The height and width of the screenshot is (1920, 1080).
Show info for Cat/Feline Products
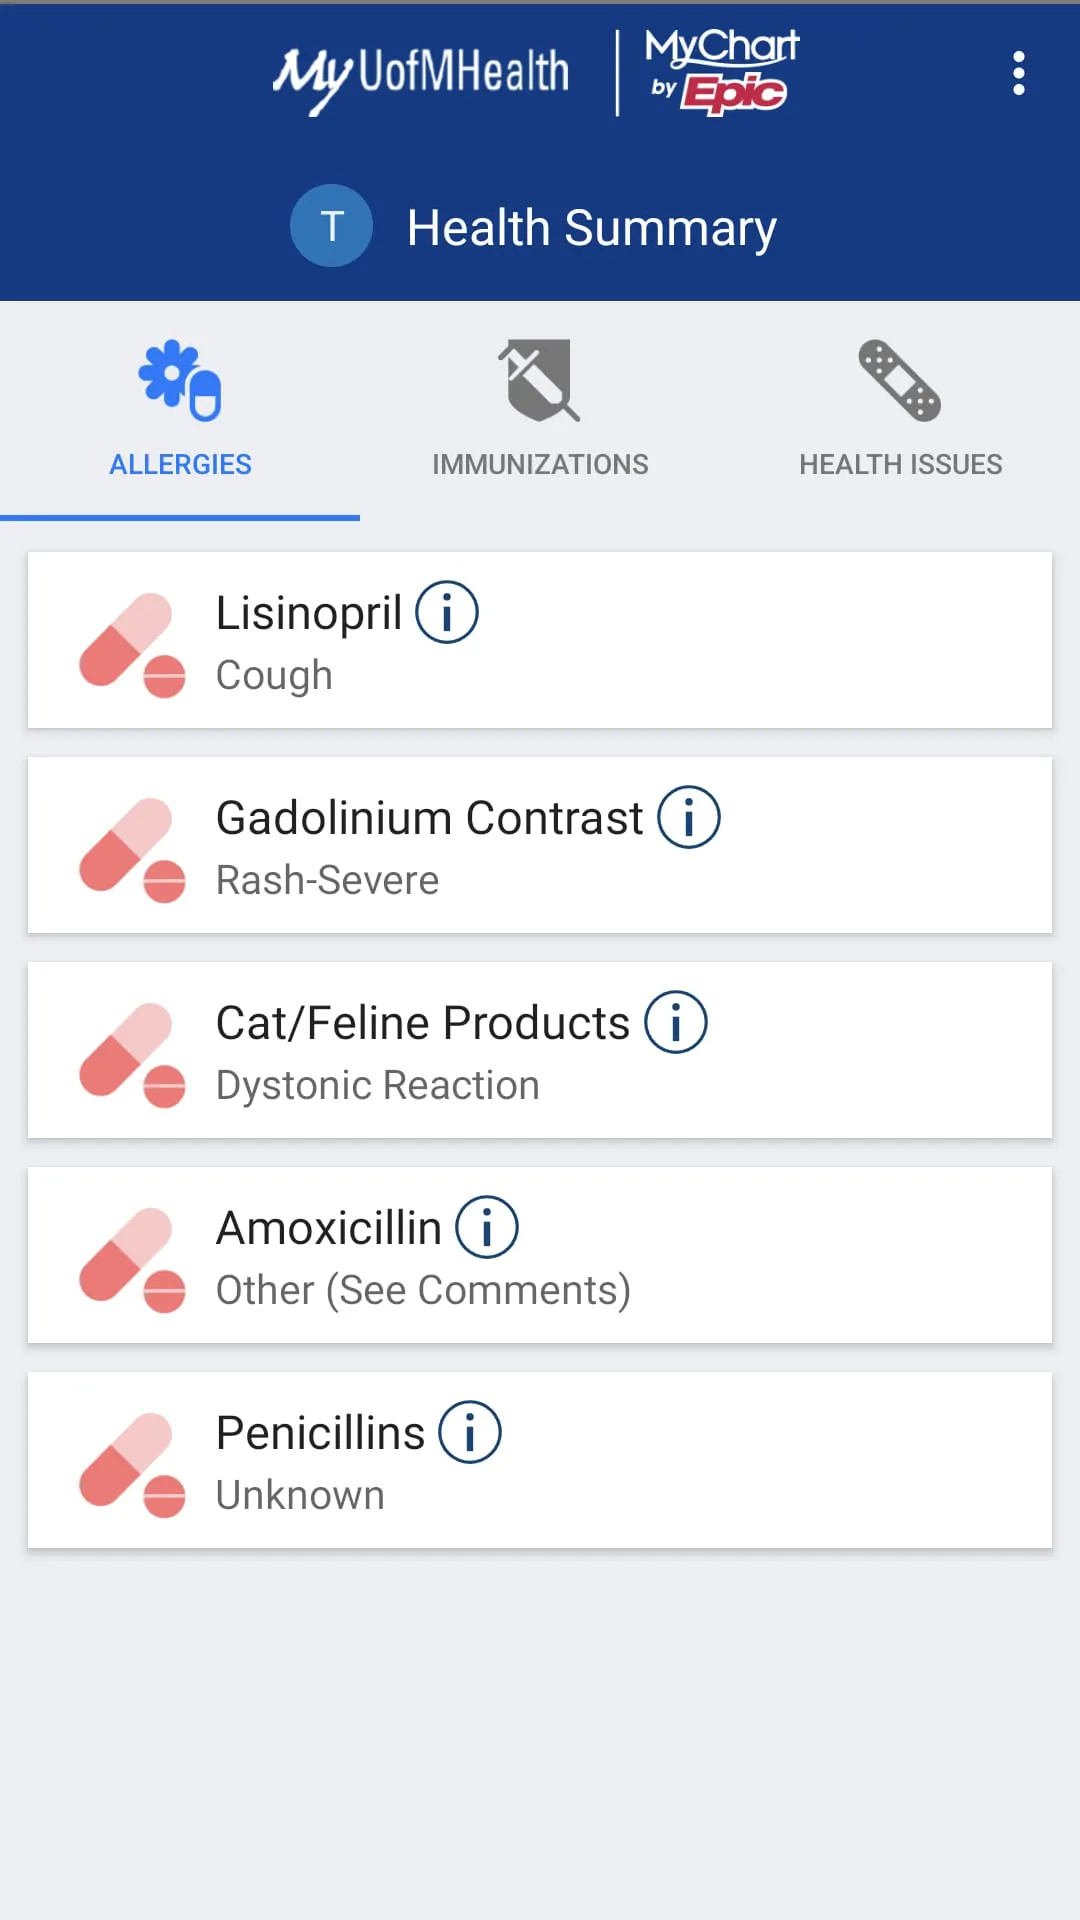676,1022
